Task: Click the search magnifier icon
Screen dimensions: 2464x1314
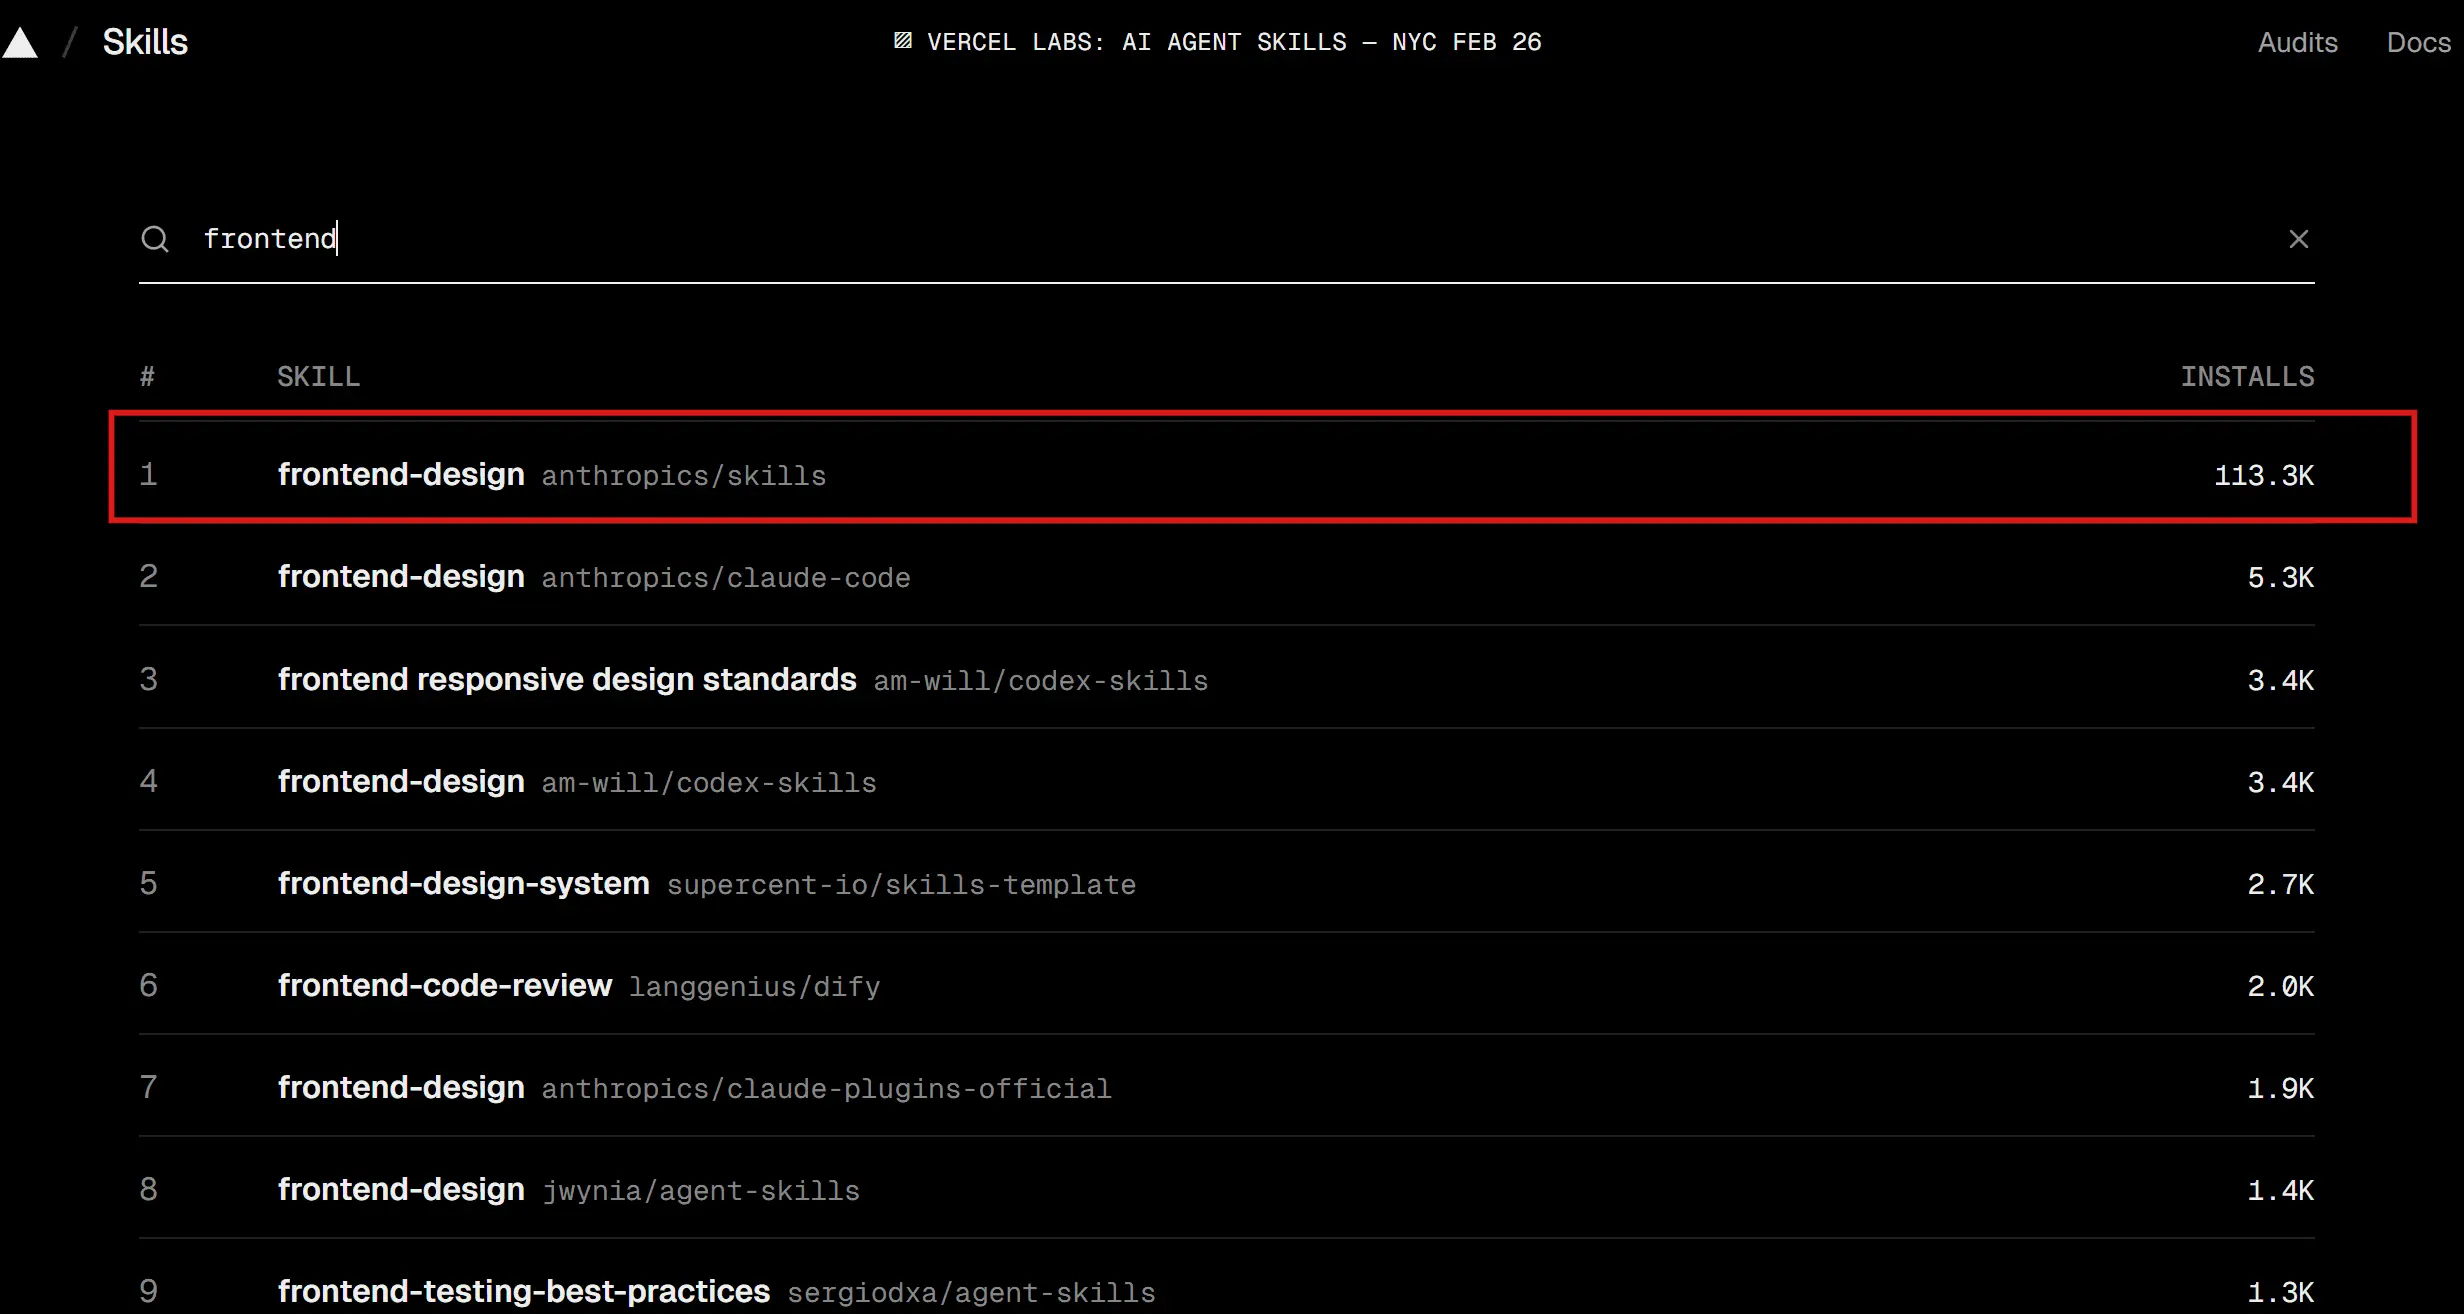Action: 155,239
